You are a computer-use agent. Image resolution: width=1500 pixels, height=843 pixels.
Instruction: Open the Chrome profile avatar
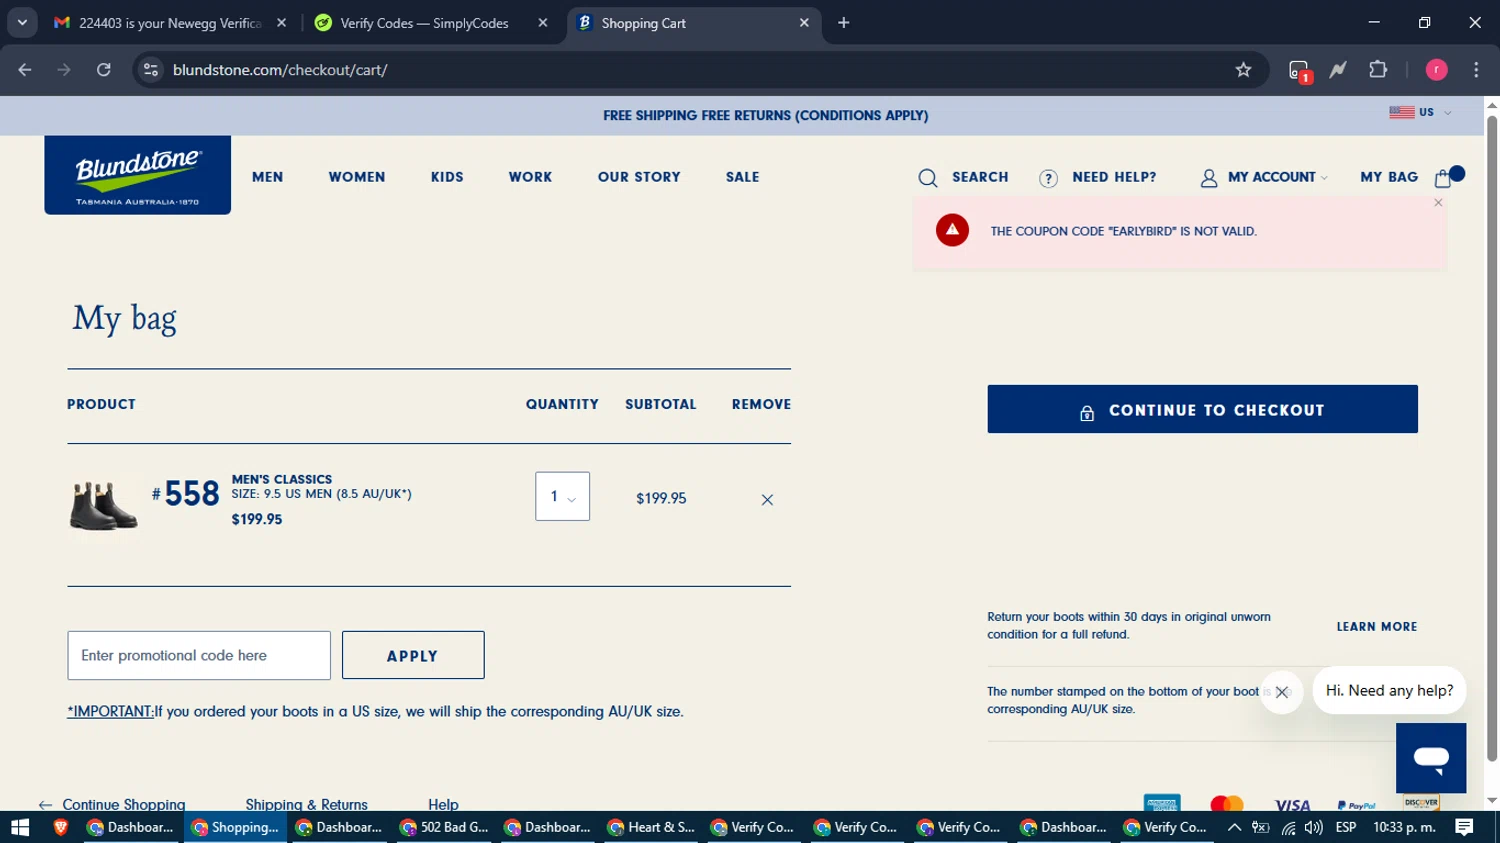pyautogui.click(x=1436, y=70)
